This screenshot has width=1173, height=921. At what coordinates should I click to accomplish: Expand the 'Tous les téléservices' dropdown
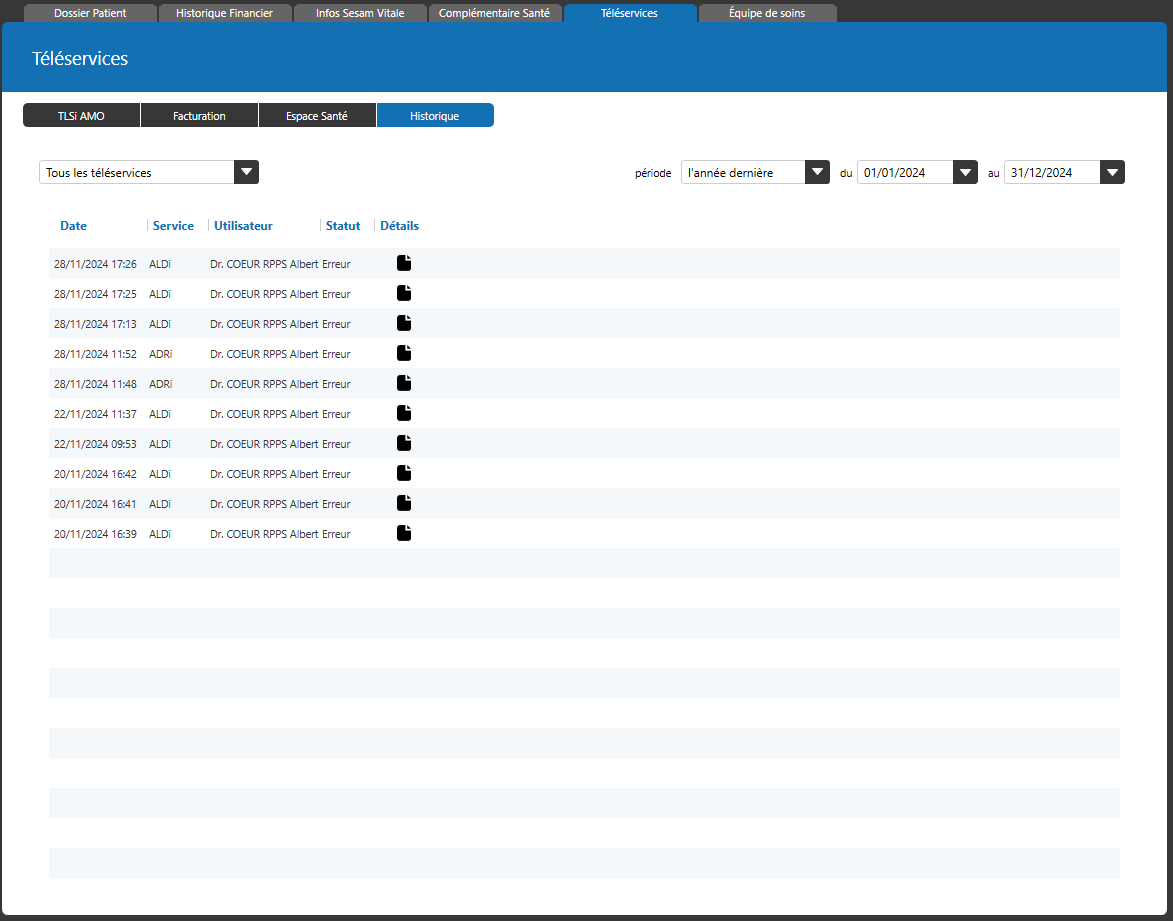click(246, 172)
